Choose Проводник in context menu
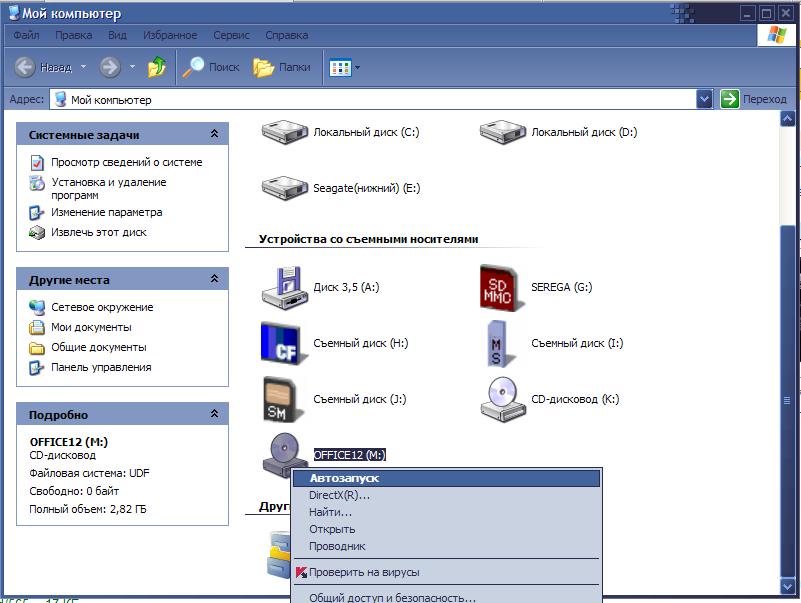Screen dimensions: 801x603 (x=447, y=546)
